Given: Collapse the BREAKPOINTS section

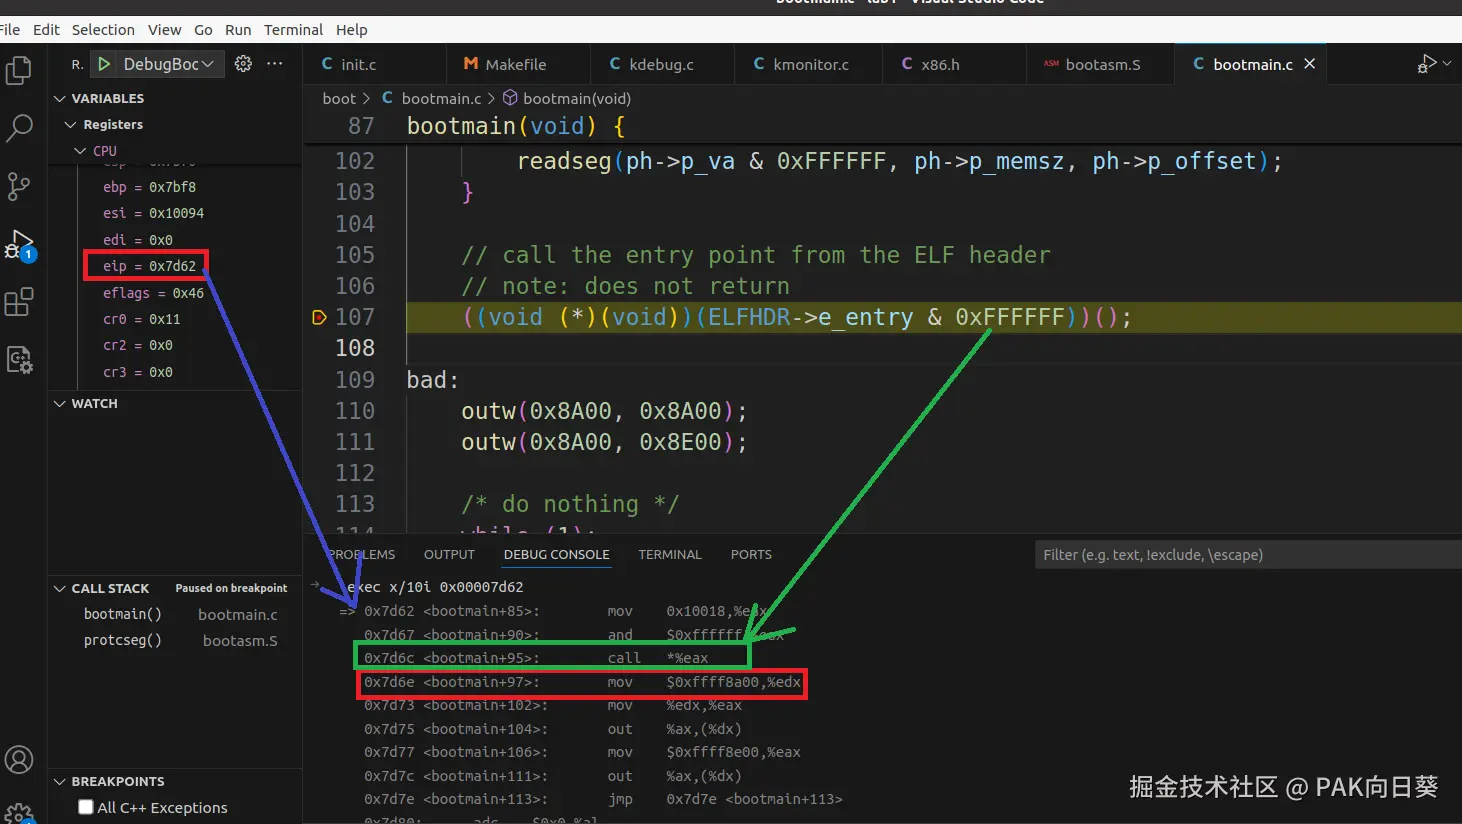Looking at the screenshot, I should click(60, 781).
